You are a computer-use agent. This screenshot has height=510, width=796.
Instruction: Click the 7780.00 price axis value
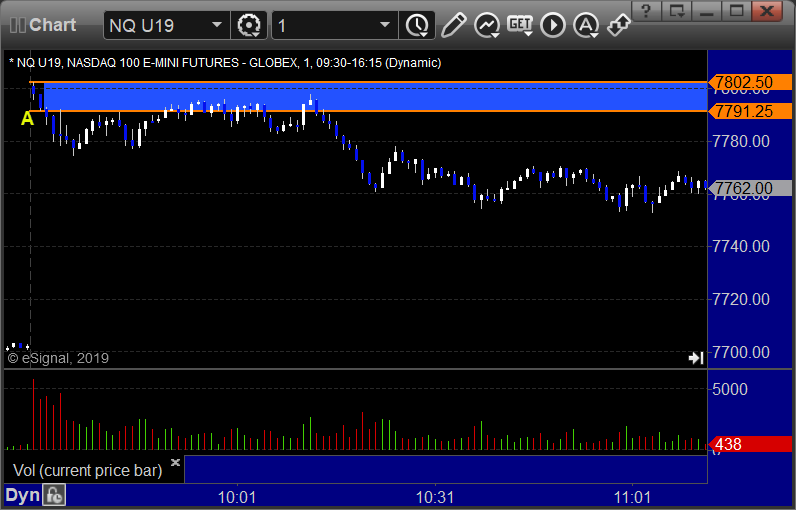(741, 141)
